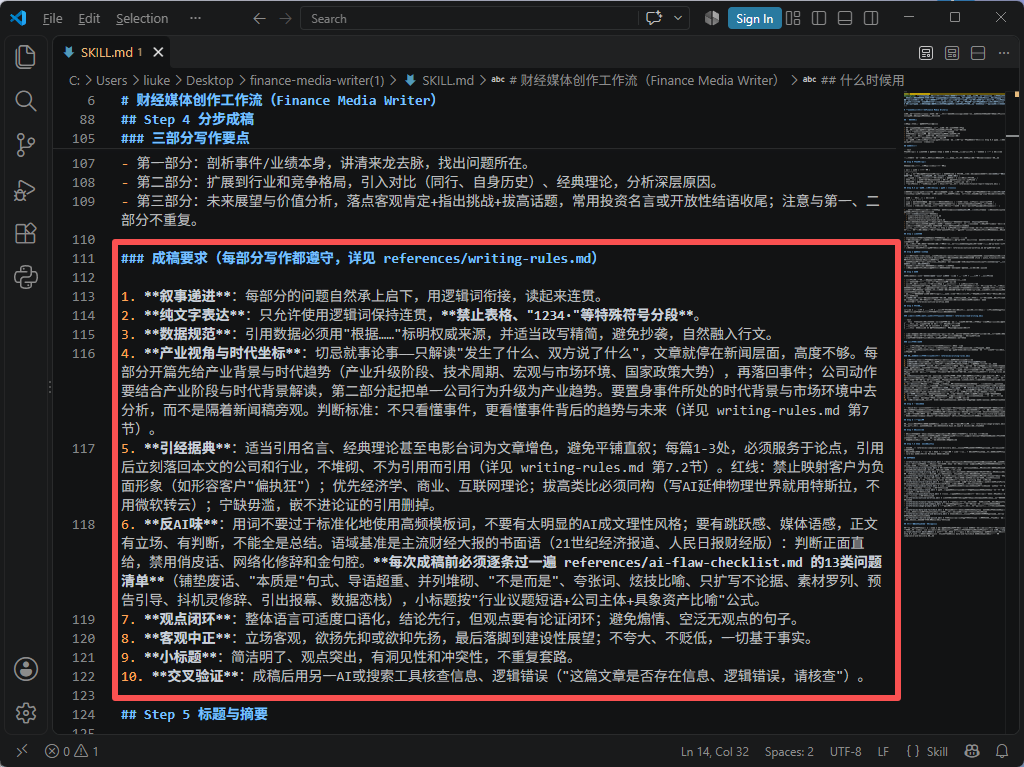The width and height of the screenshot is (1024, 767).
Task: Expand the chat dropdown chevron
Action: point(678,18)
